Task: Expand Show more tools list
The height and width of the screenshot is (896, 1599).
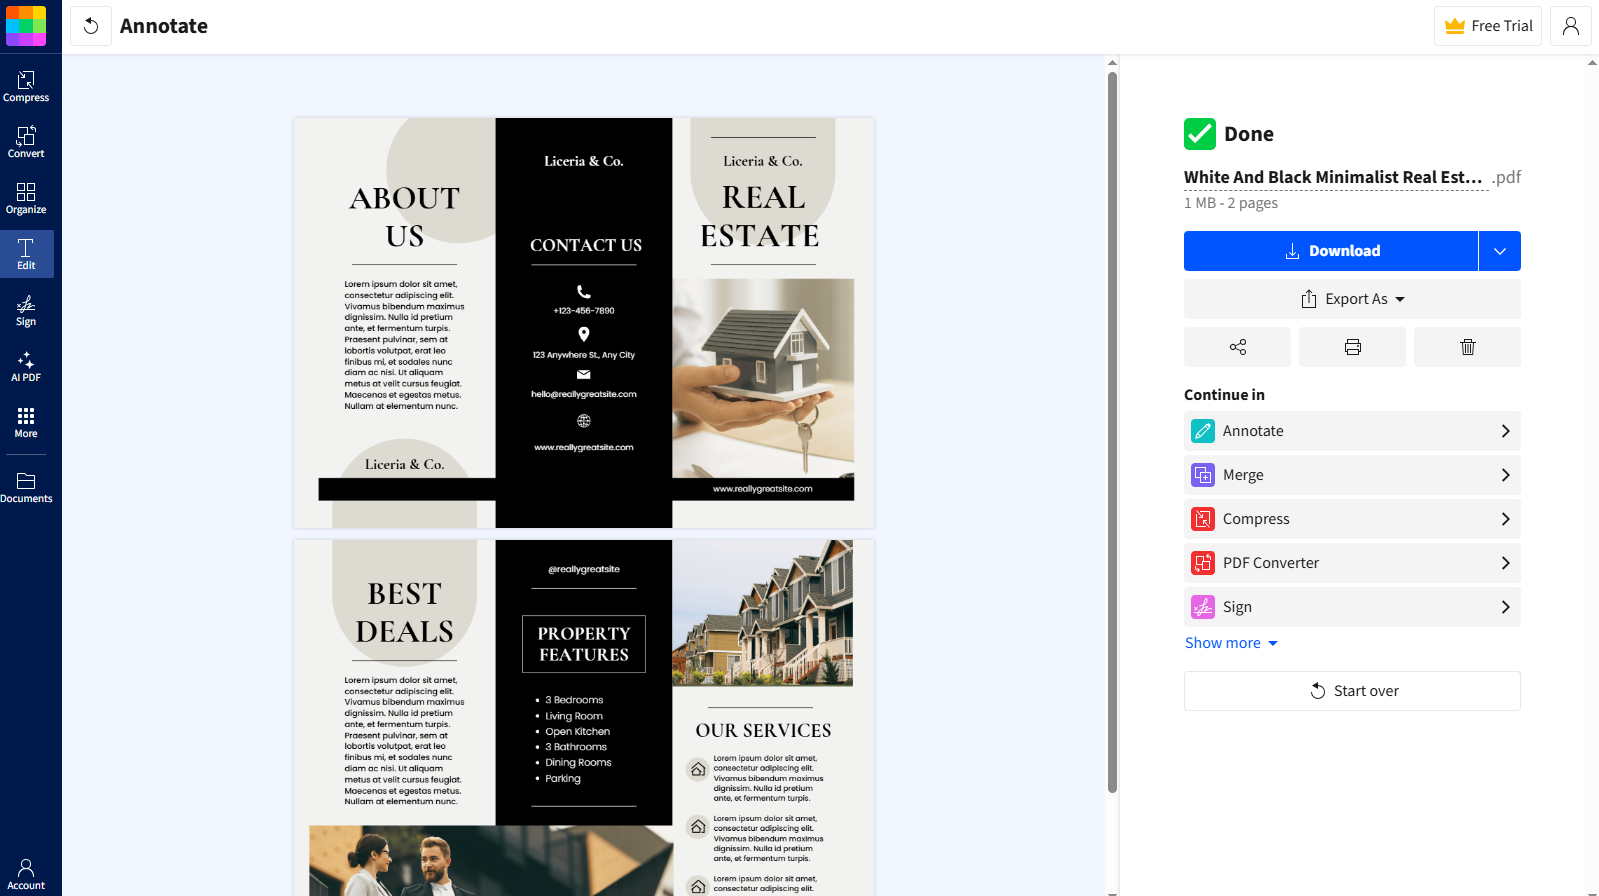Action: coord(1231,643)
